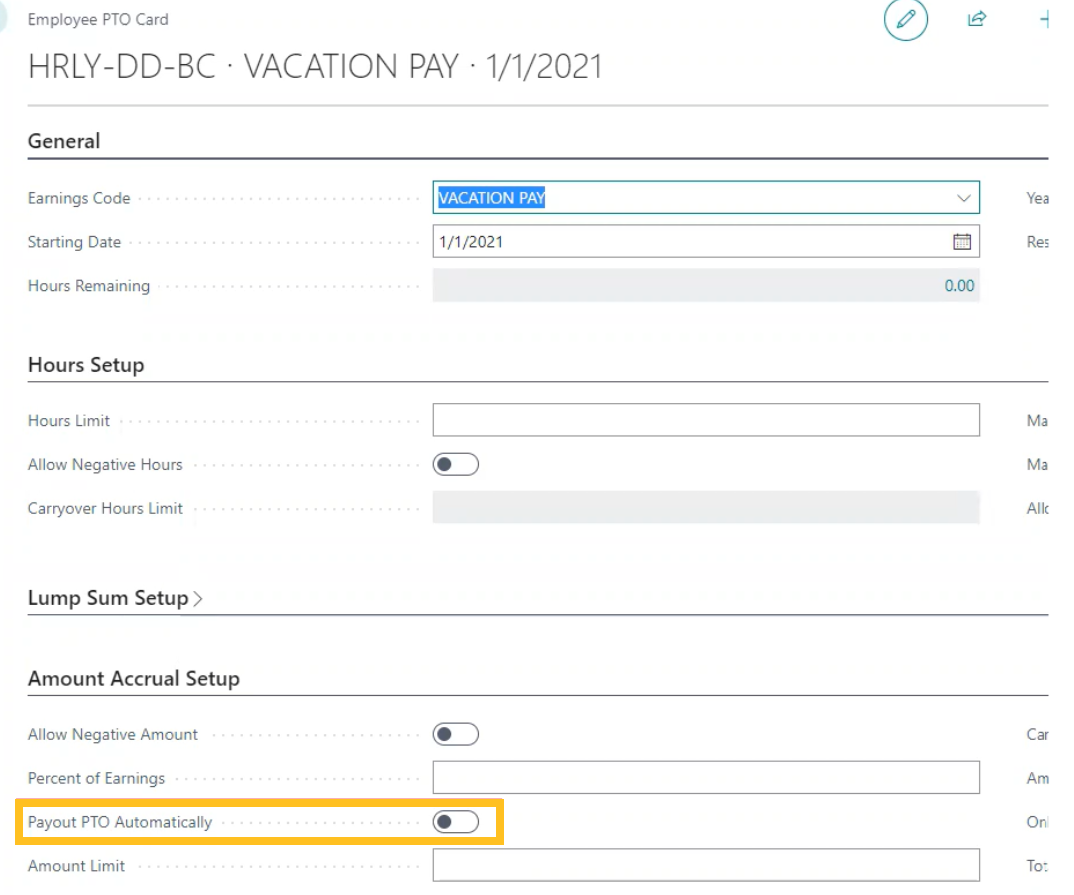Collapse the General section heading
1074x895 pixels.
64,141
